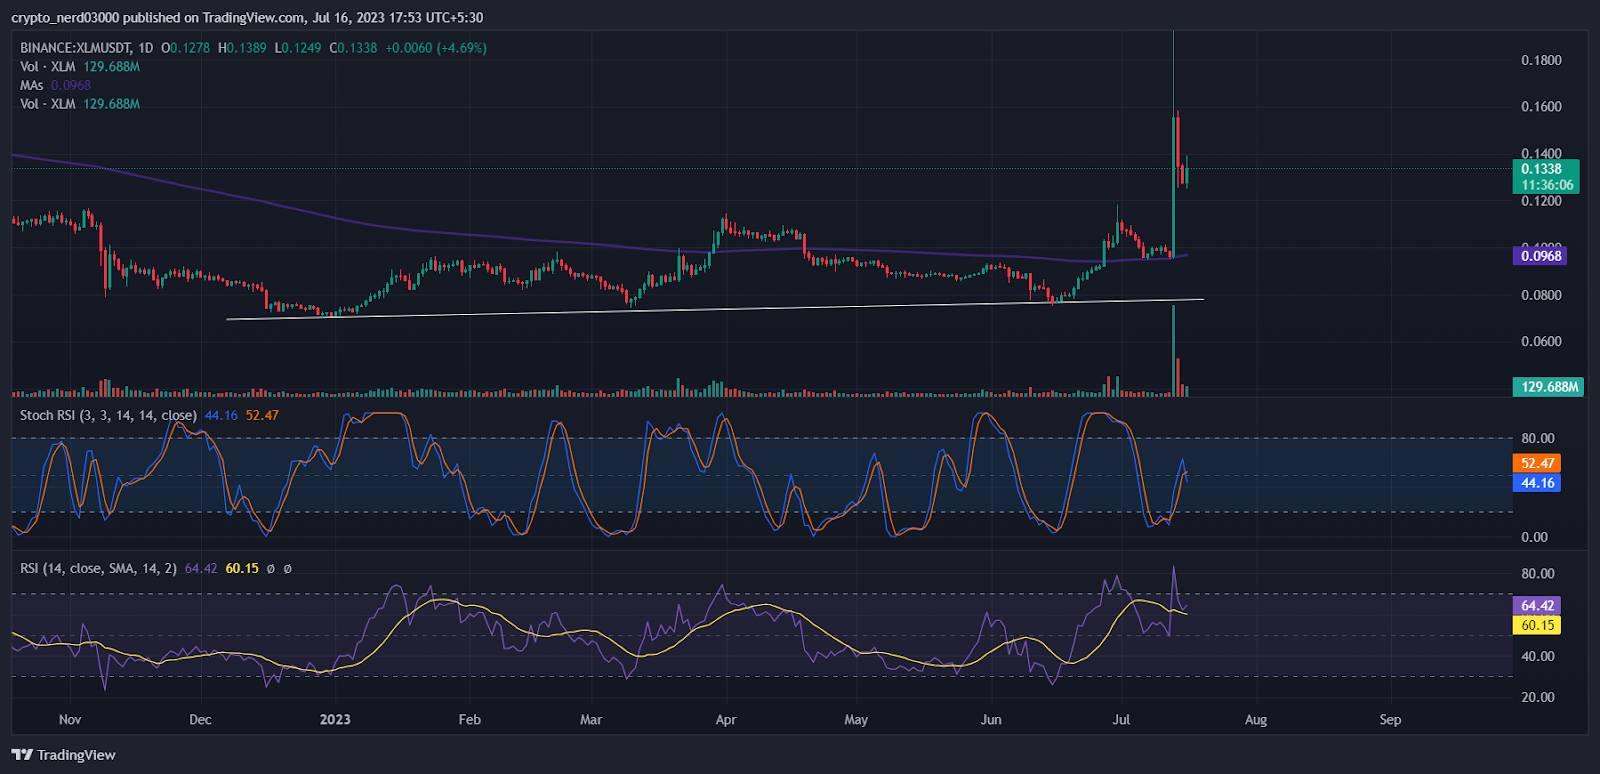Click the 20.00 level on RSI axis

click(x=1538, y=698)
